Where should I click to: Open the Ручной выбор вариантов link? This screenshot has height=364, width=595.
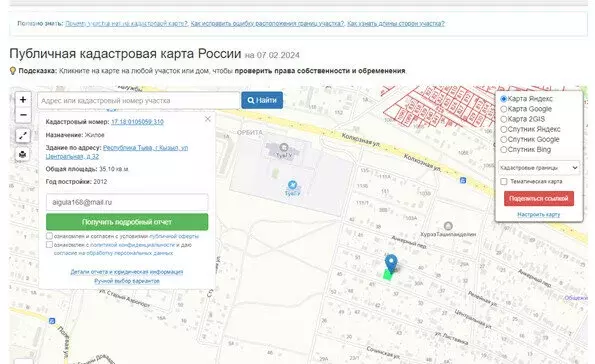click(x=127, y=281)
